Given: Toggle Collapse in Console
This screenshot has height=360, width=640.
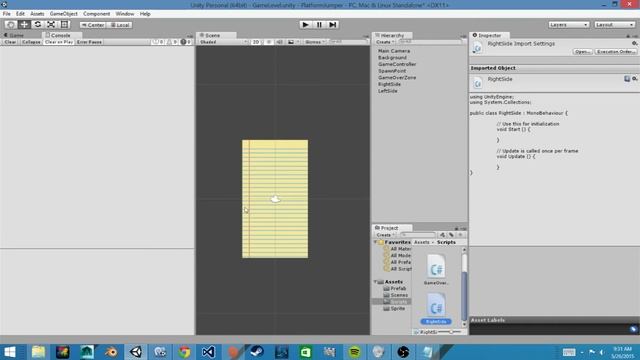Looking at the screenshot, I should (x=31, y=42).
